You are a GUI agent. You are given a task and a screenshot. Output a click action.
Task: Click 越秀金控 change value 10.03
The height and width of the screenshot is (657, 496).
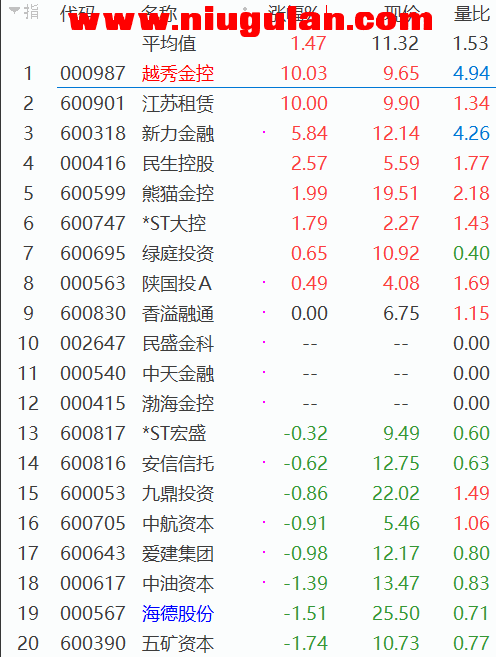304,73
